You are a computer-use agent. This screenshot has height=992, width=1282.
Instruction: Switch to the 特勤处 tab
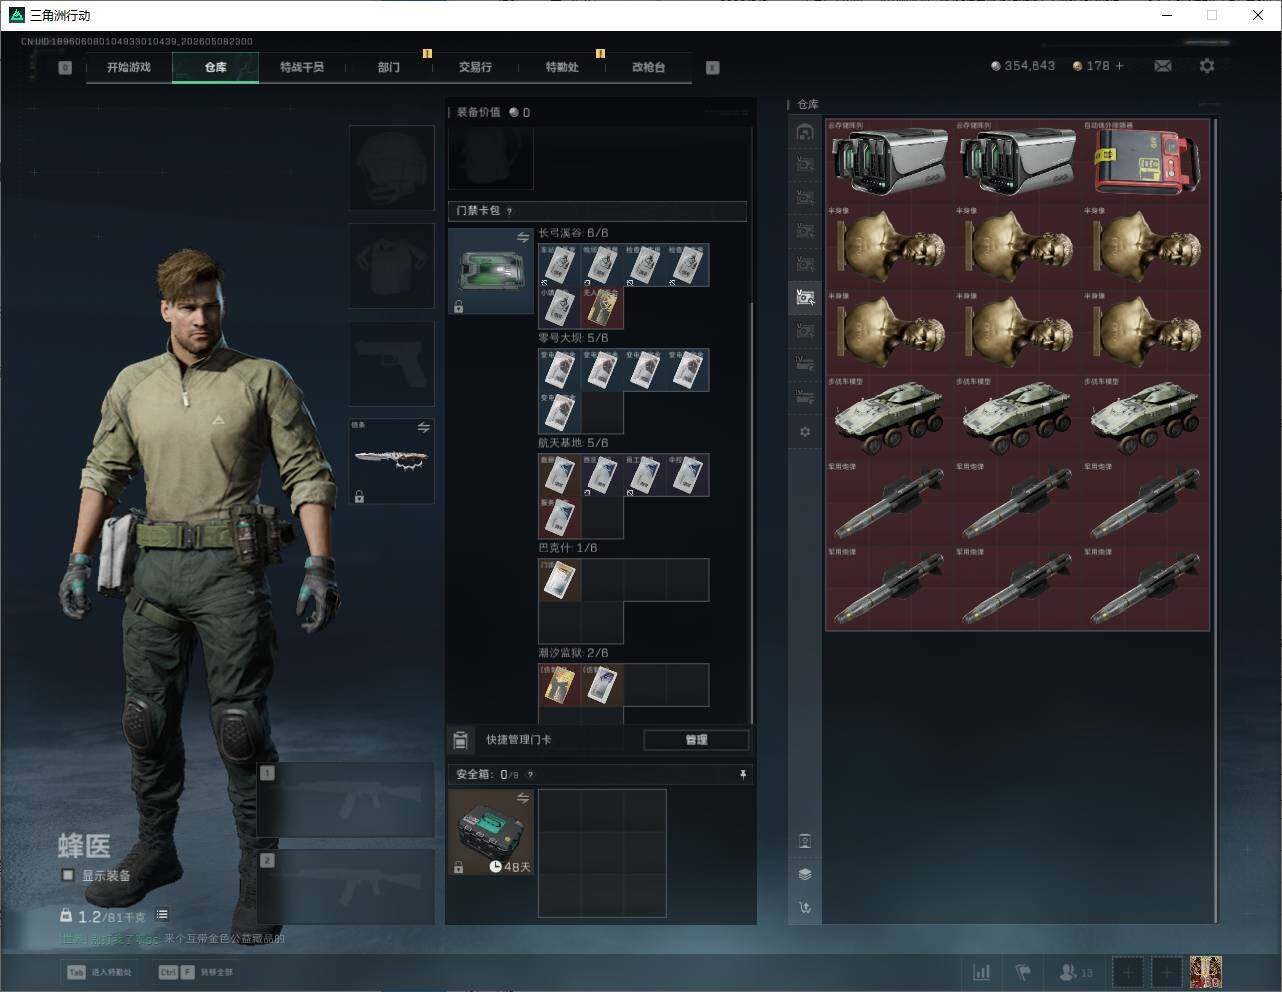[562, 67]
